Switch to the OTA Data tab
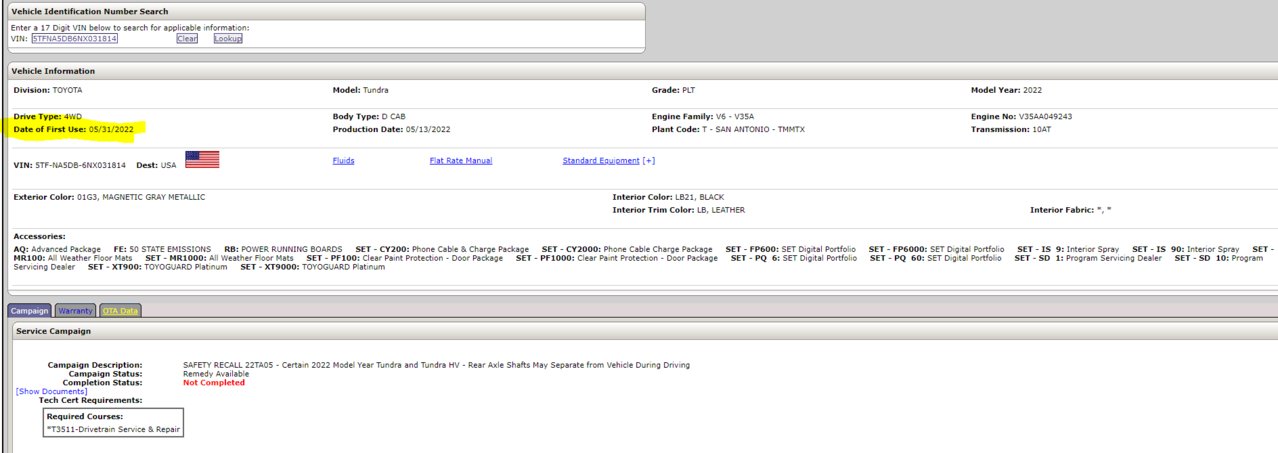 point(120,310)
